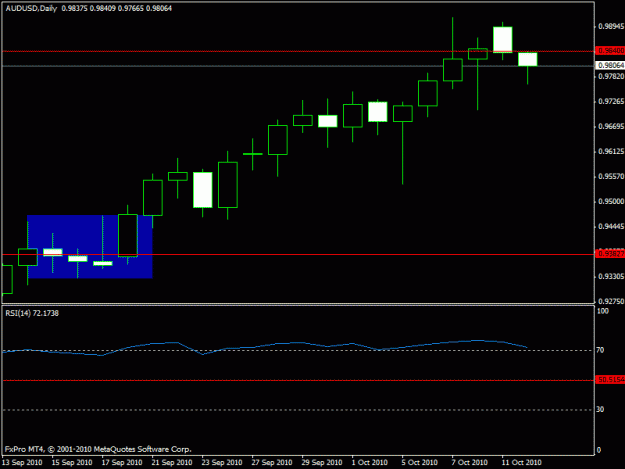Click the 15 Sep 2010 date label
Screen dimensions: 625x469
[72, 463]
